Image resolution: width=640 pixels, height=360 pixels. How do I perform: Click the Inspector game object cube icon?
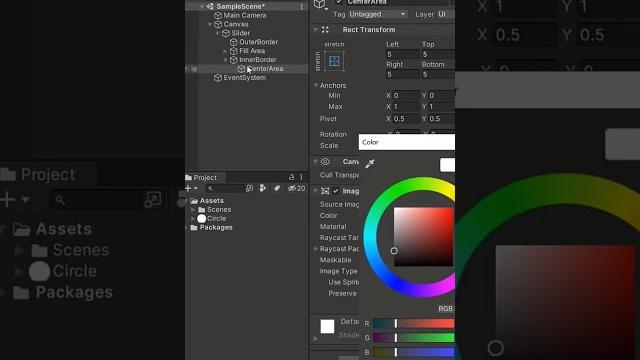point(319,4)
